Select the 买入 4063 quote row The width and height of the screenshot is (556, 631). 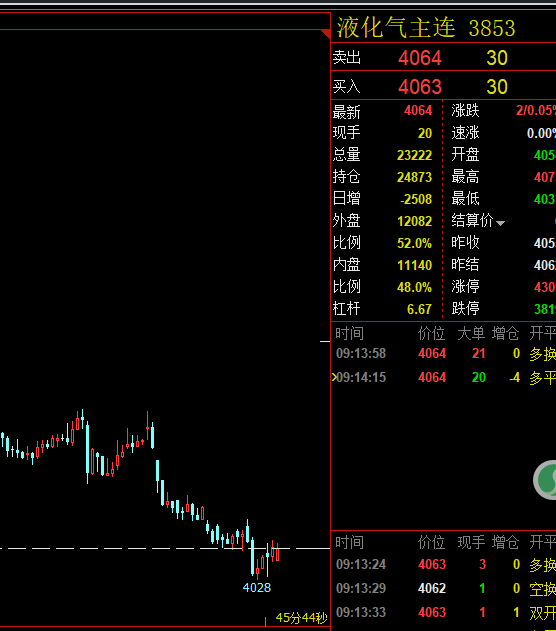coord(443,86)
